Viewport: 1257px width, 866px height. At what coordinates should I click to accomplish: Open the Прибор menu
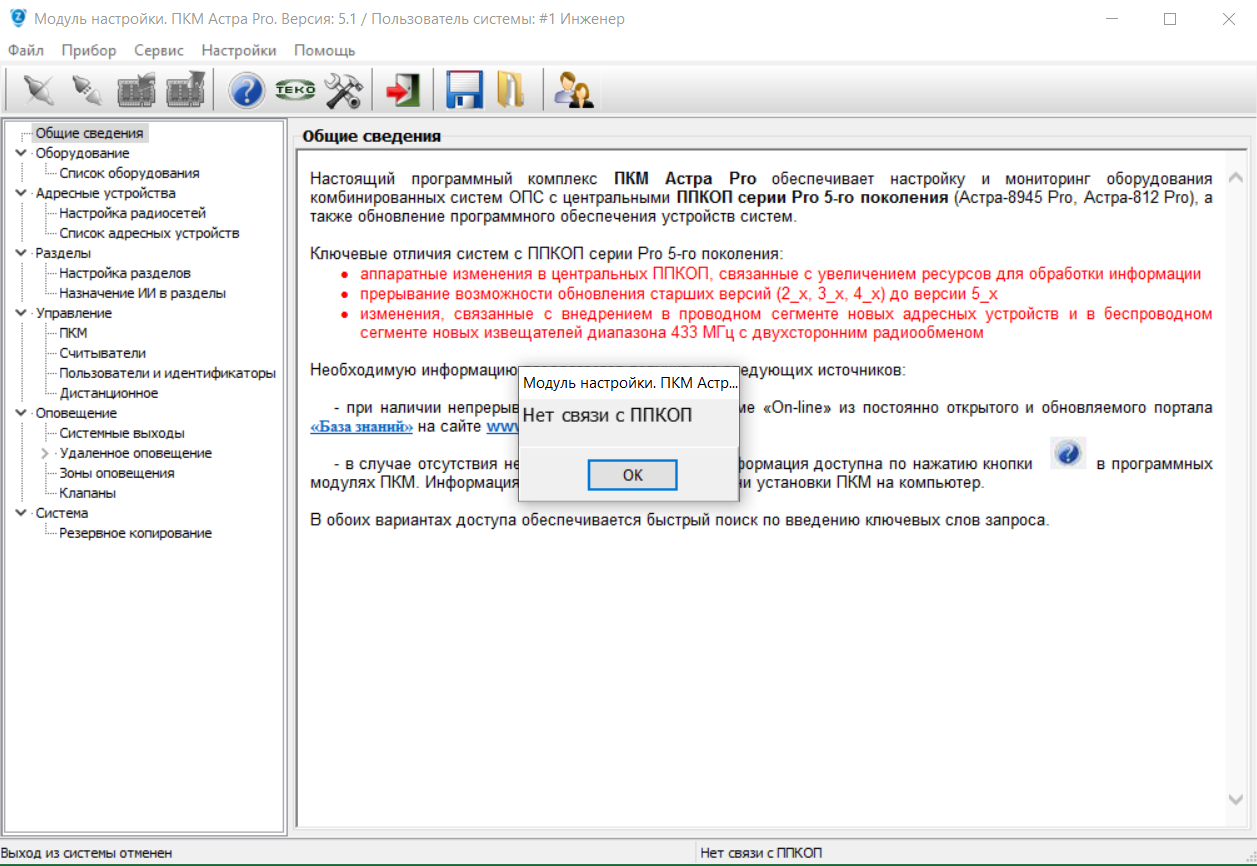88,50
